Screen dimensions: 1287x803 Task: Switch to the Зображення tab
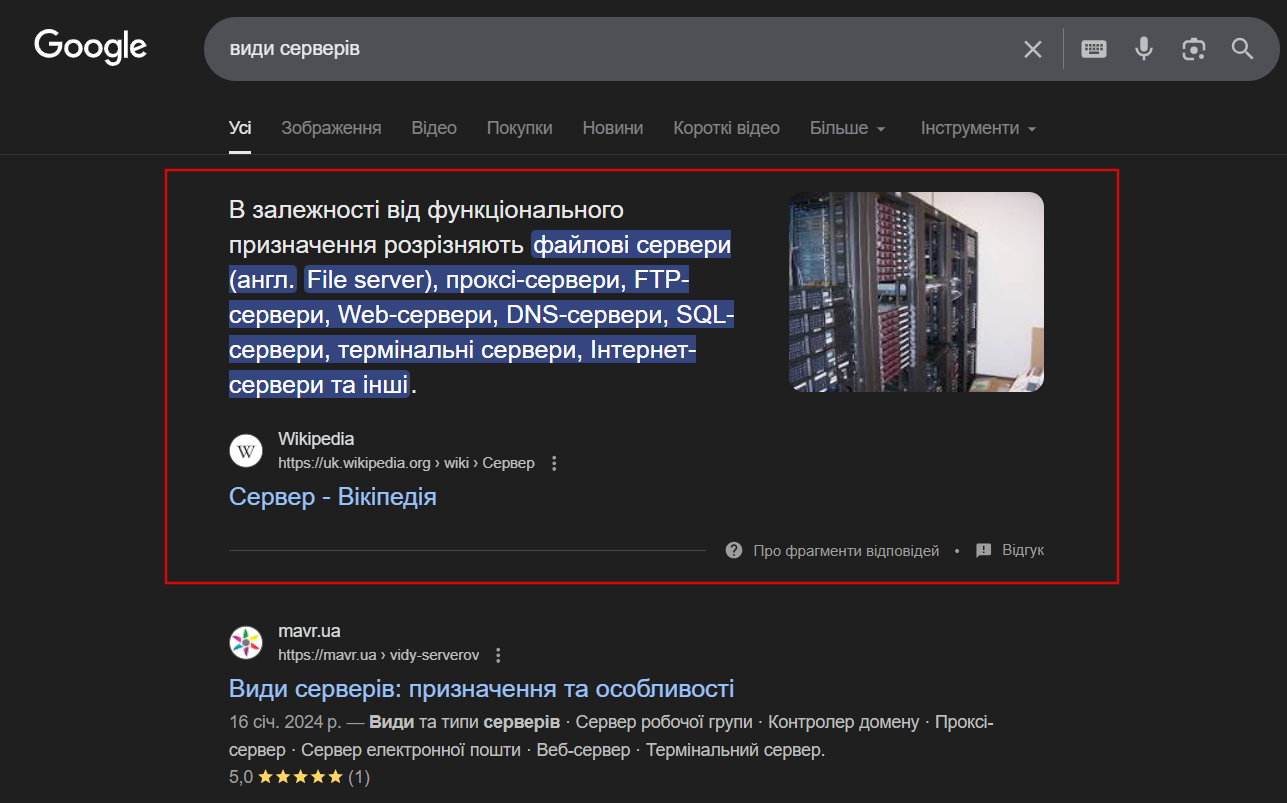[x=331, y=127]
